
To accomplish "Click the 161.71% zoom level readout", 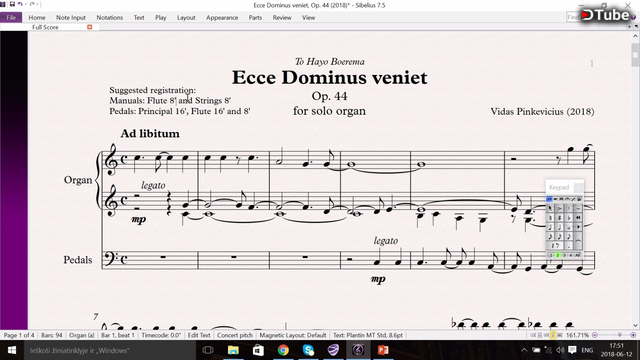I will [x=577, y=335].
